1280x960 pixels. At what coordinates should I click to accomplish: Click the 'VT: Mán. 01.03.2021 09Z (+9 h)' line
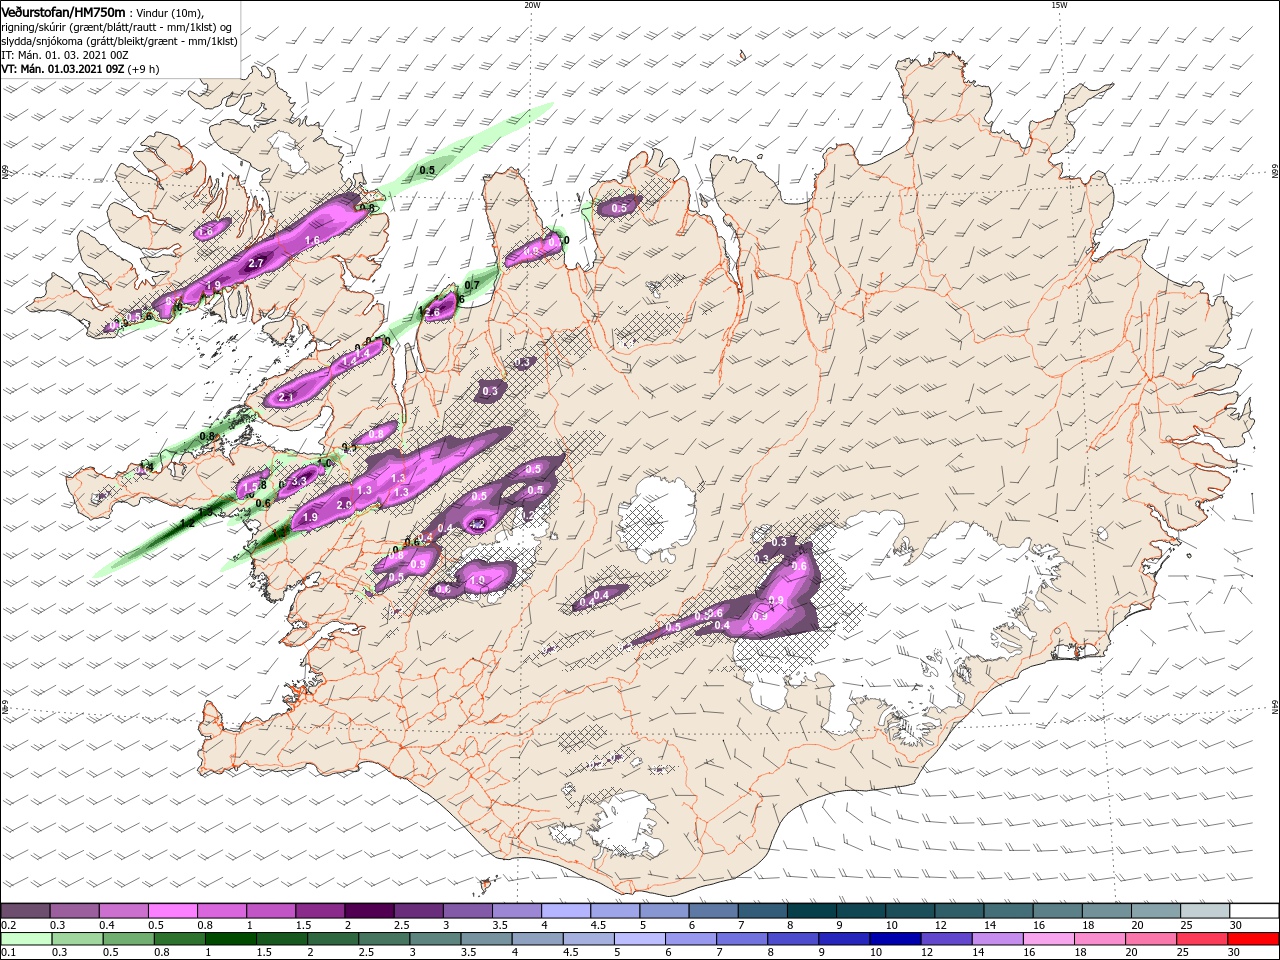pyautogui.click(x=80, y=69)
